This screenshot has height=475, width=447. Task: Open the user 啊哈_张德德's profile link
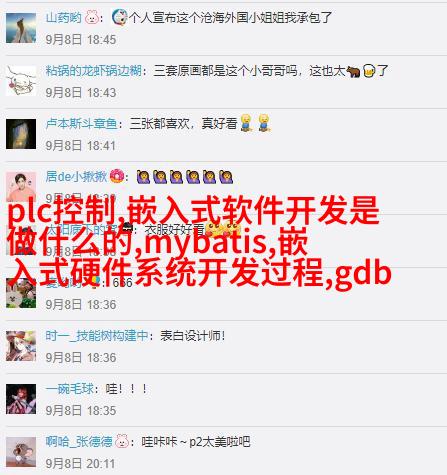point(79,442)
